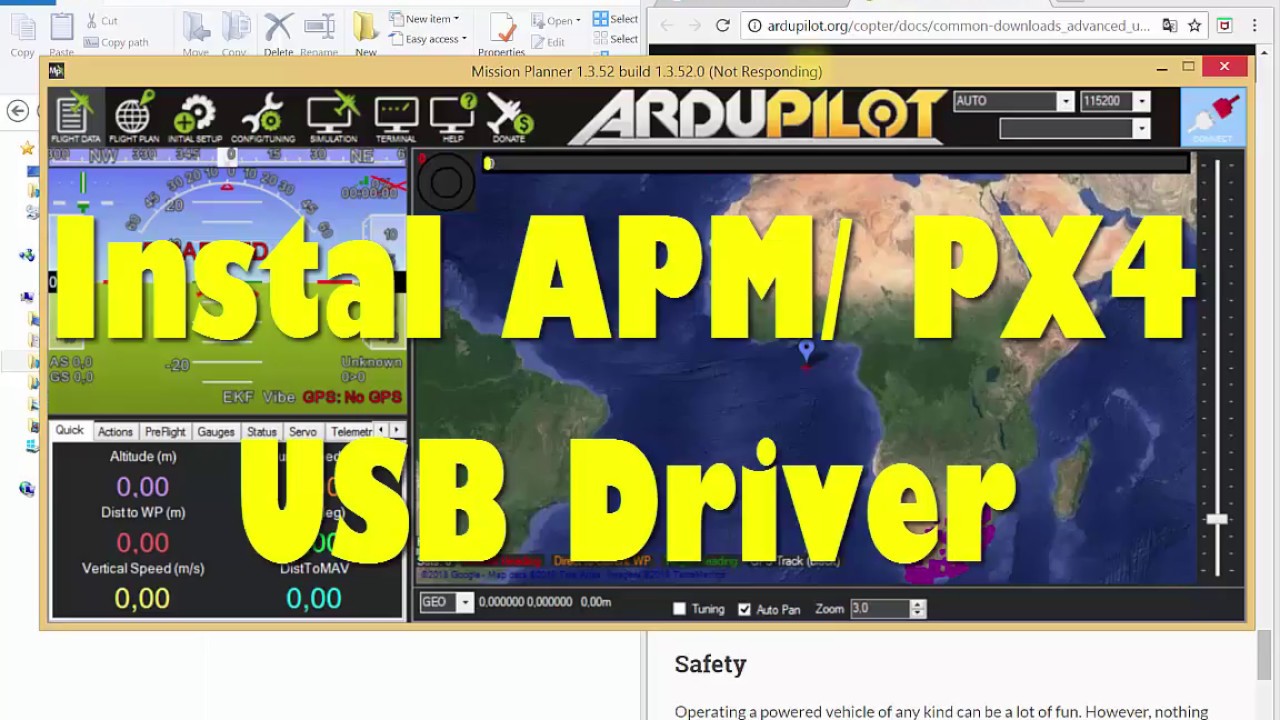Click site info icon in address bar
Viewport: 1280px width, 720px height.
pos(755,25)
